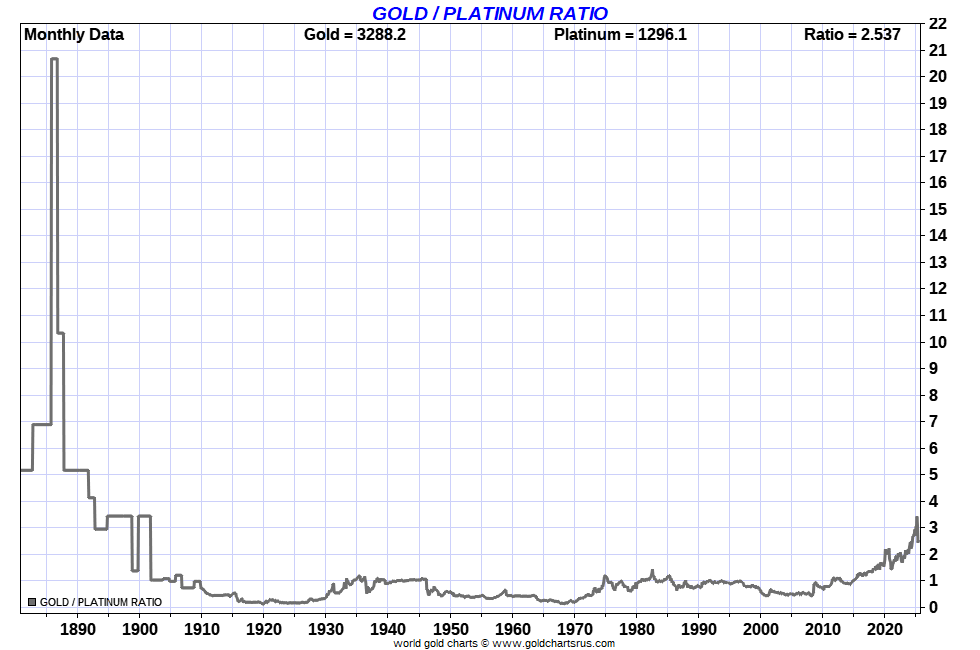Select the x-axis year label 1930

[326, 629]
